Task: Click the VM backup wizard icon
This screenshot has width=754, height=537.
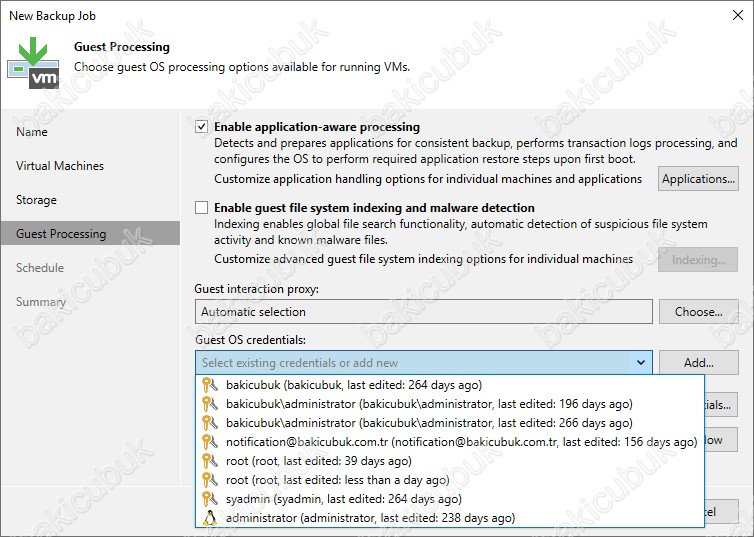Action: (x=33, y=63)
